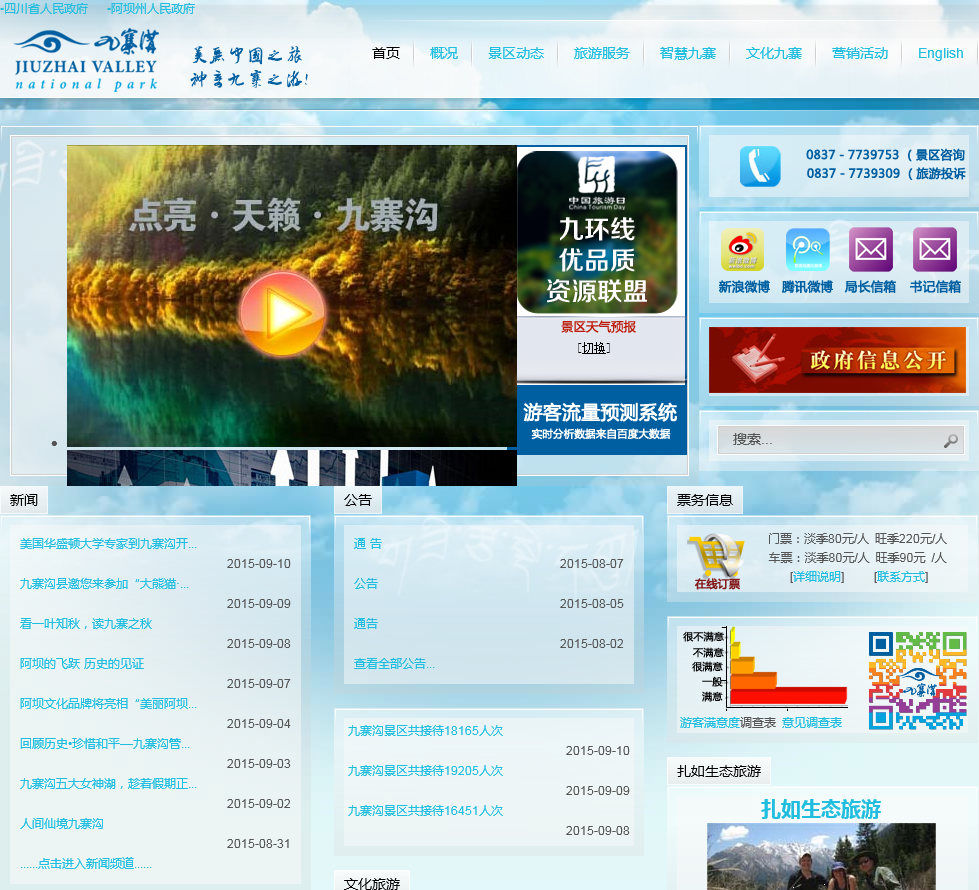Click the 切换 weather switch link
Screen dimensions: 979x890
pyautogui.click(x=594, y=348)
